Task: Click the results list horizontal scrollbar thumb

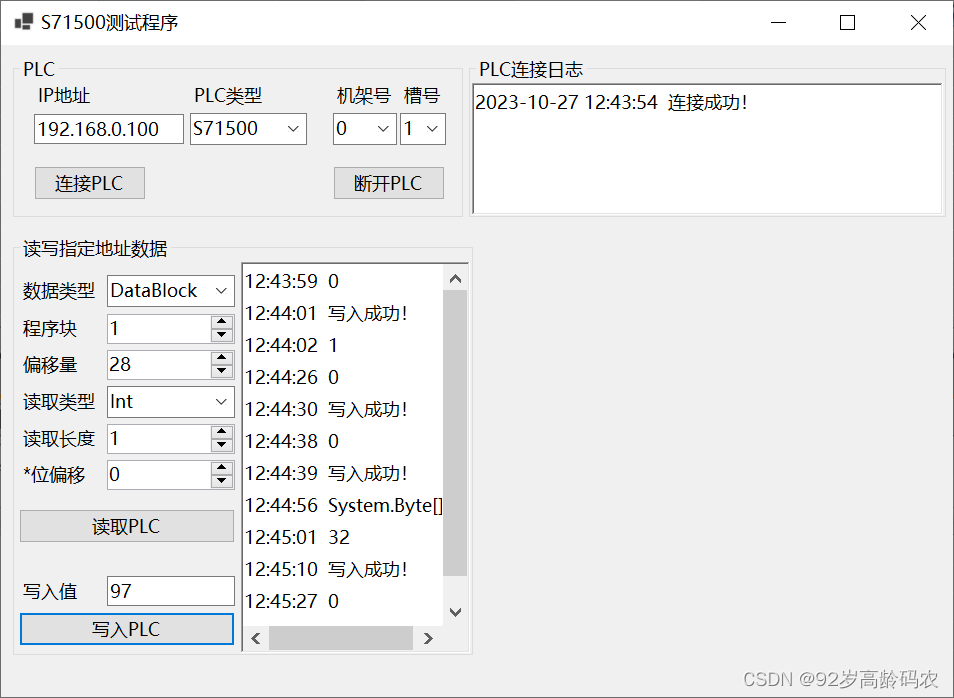Action: click(341, 638)
